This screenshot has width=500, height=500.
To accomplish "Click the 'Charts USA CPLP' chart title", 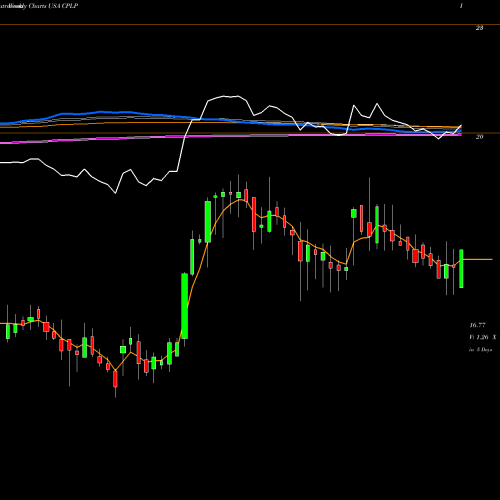I will pos(53,6).
